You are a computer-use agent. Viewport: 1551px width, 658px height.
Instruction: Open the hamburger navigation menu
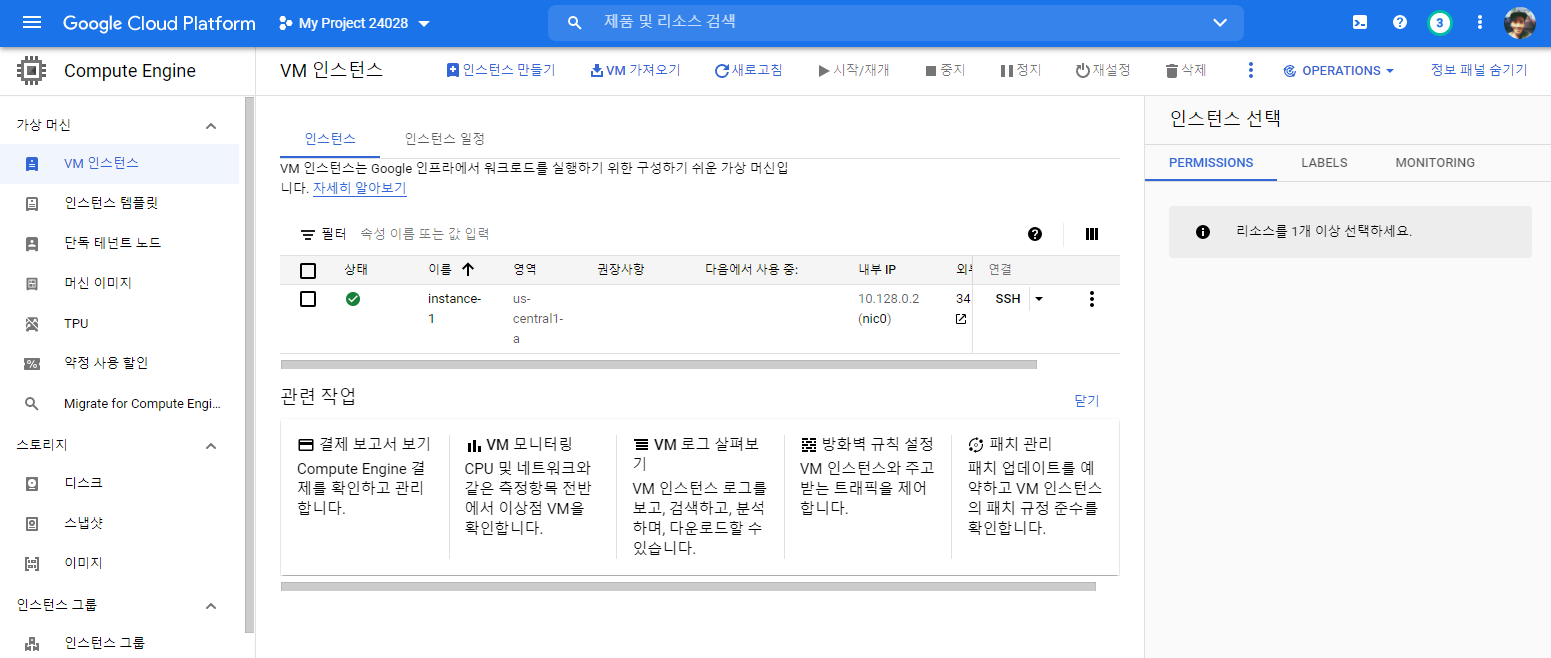32,22
